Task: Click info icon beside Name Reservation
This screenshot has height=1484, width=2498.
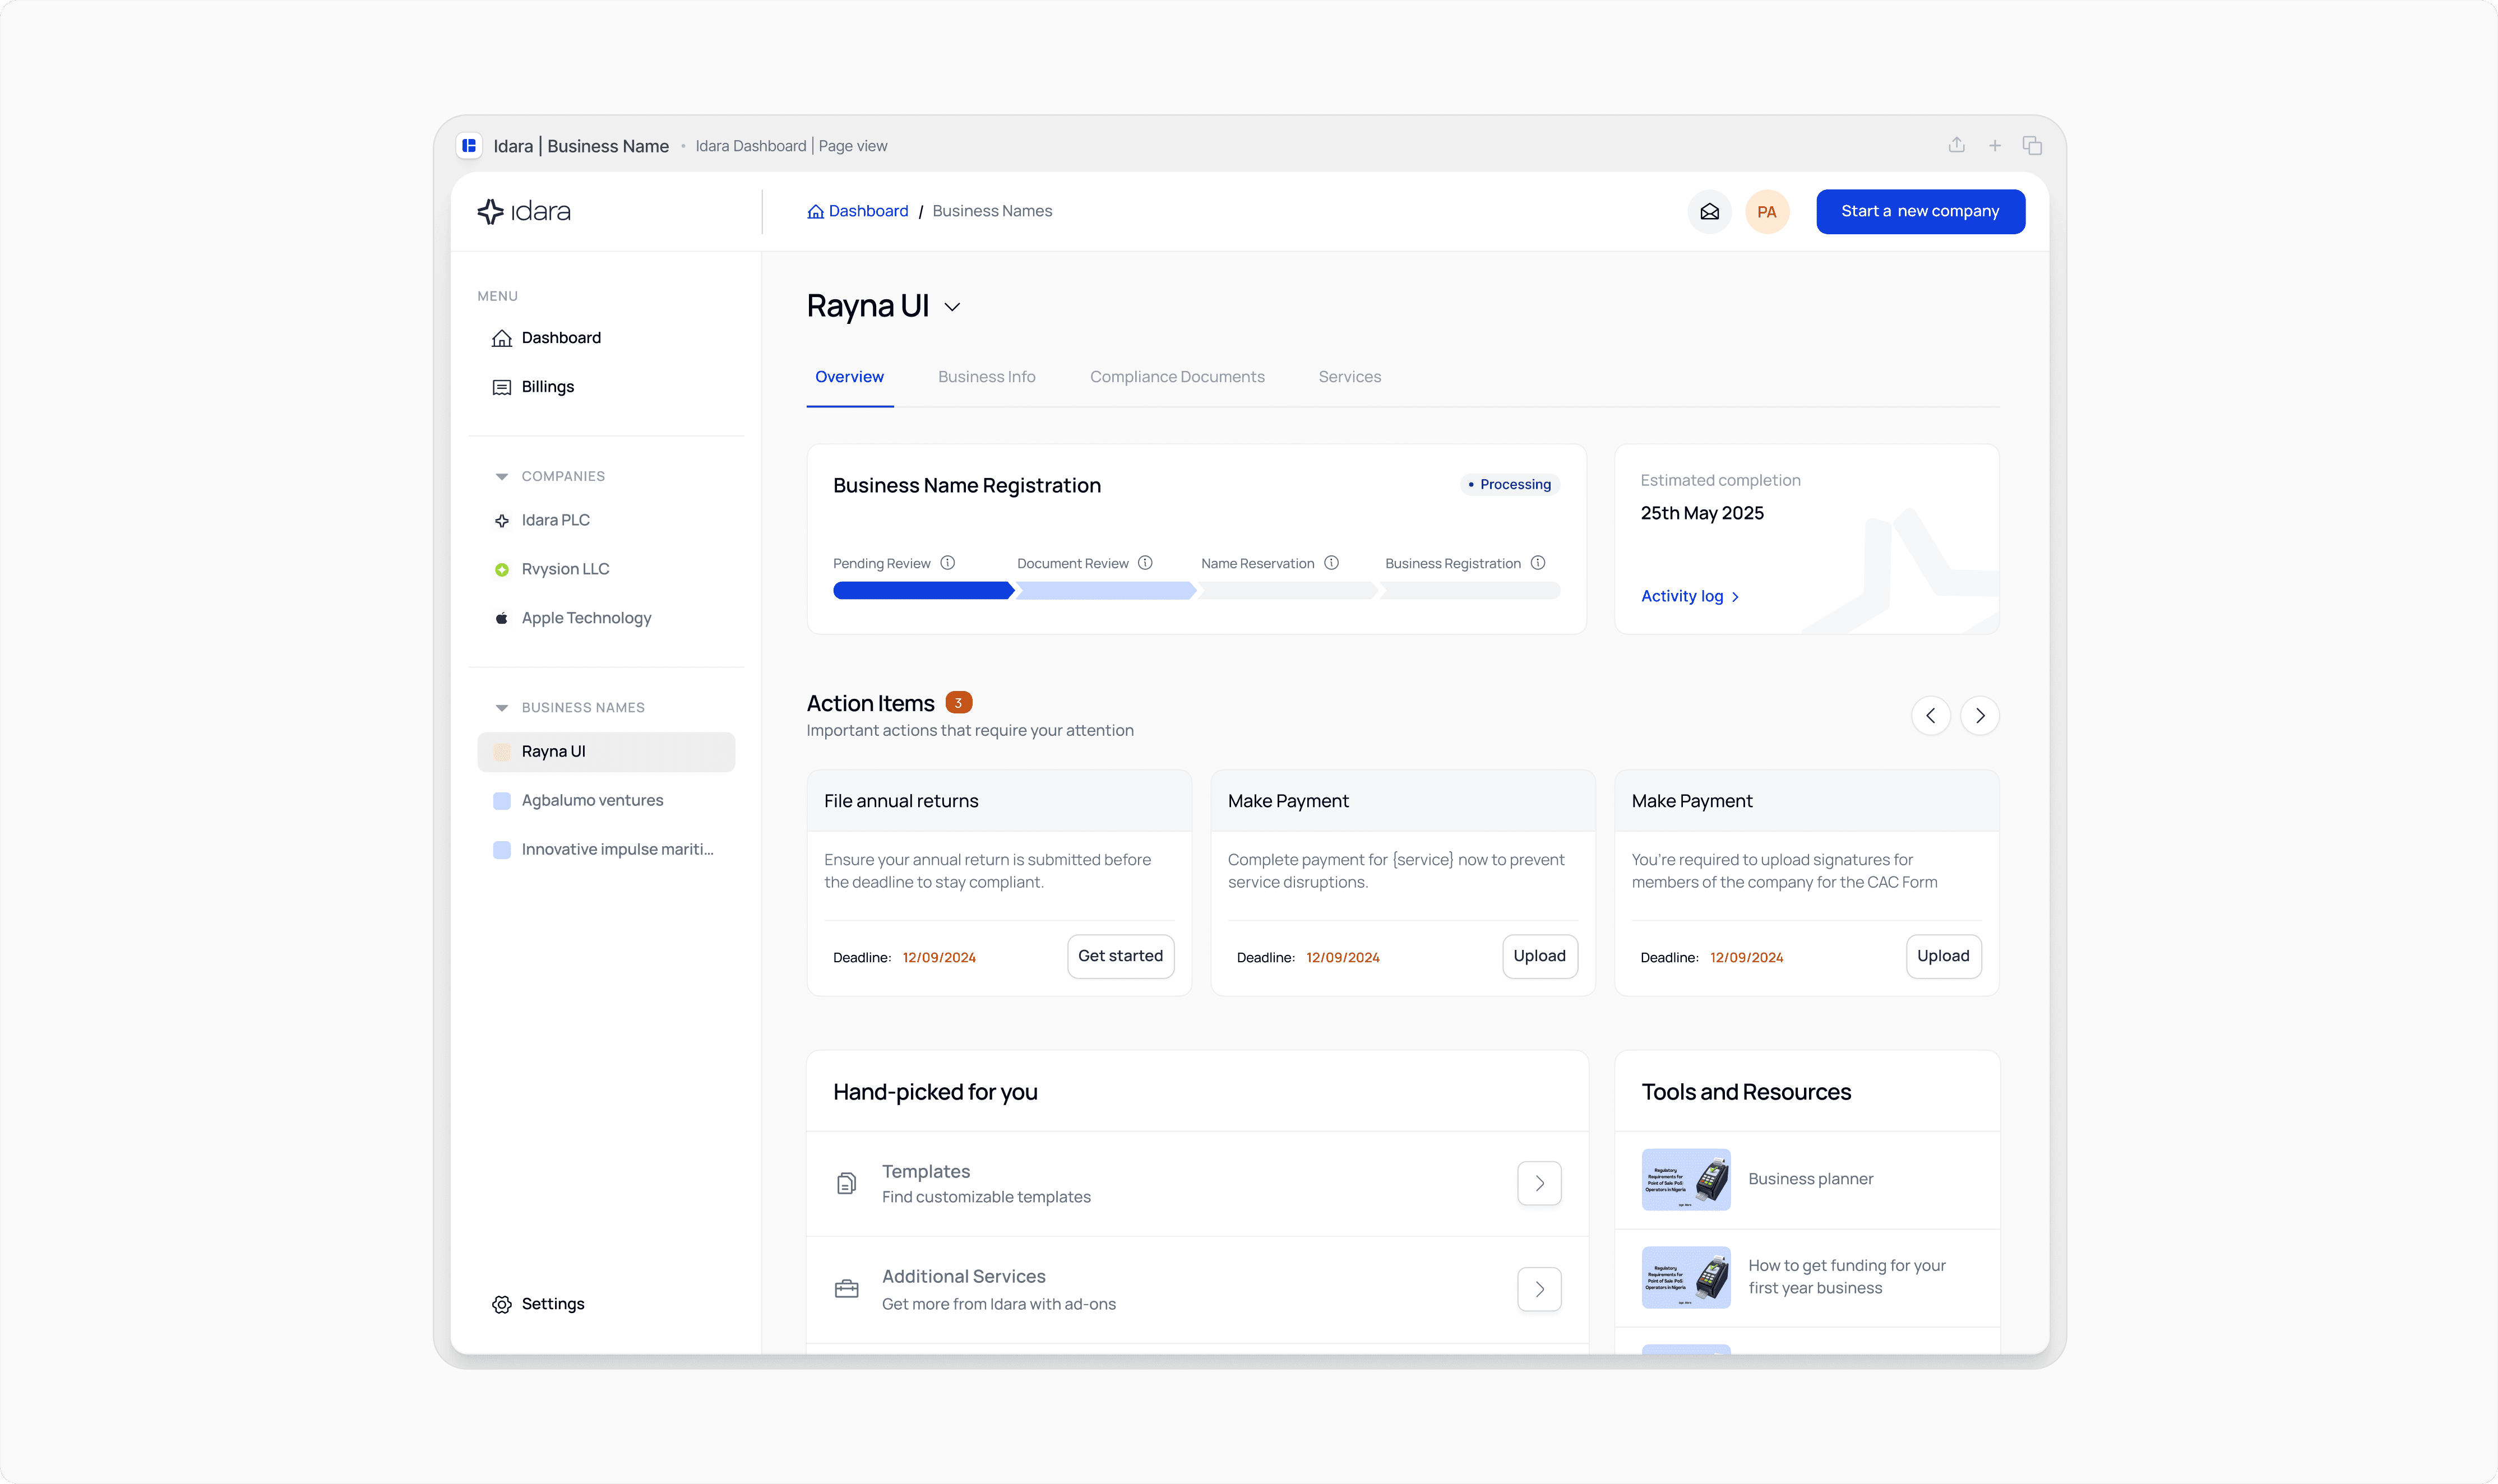Action: click(1331, 563)
